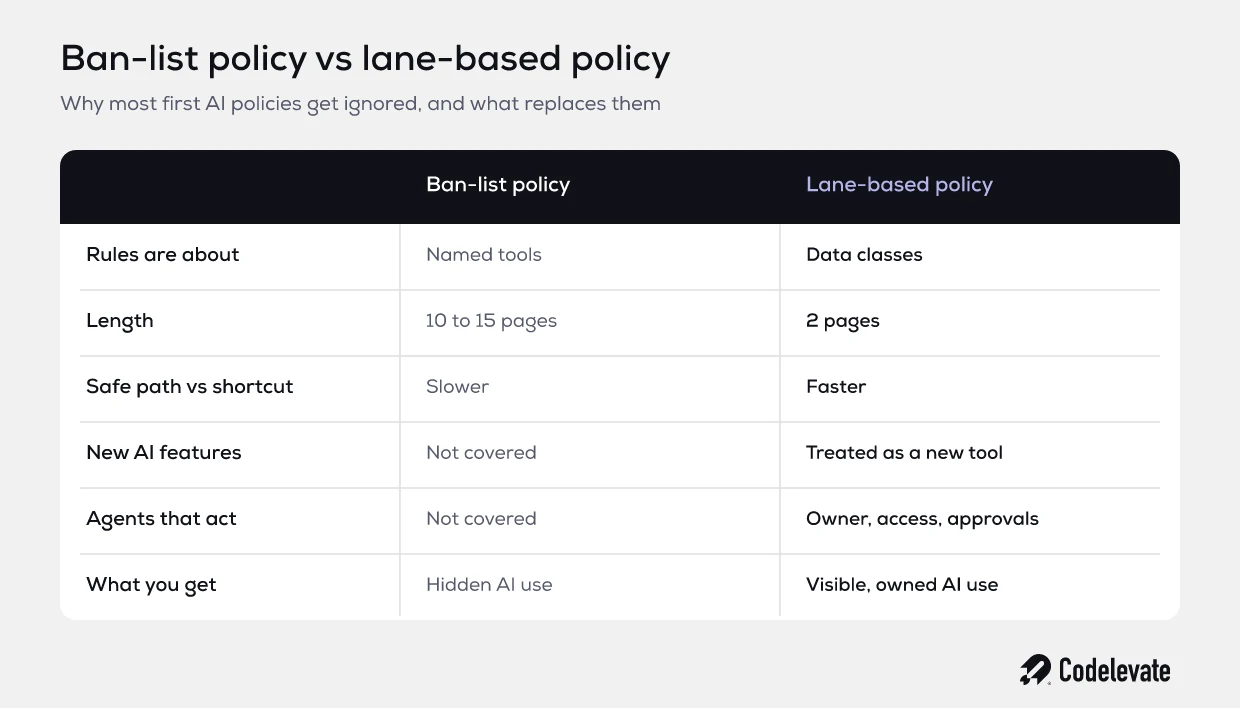Click the Owner, access, approvals cell
Viewport: 1240px width, 708px height.
(922, 519)
